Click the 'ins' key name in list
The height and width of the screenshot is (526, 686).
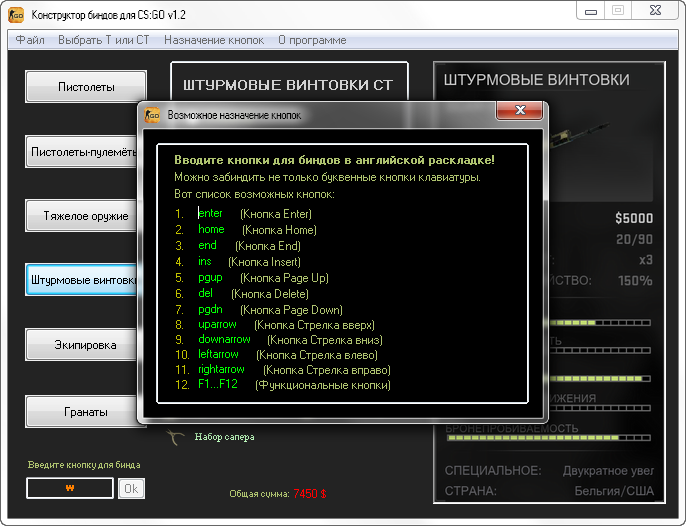tap(205, 261)
